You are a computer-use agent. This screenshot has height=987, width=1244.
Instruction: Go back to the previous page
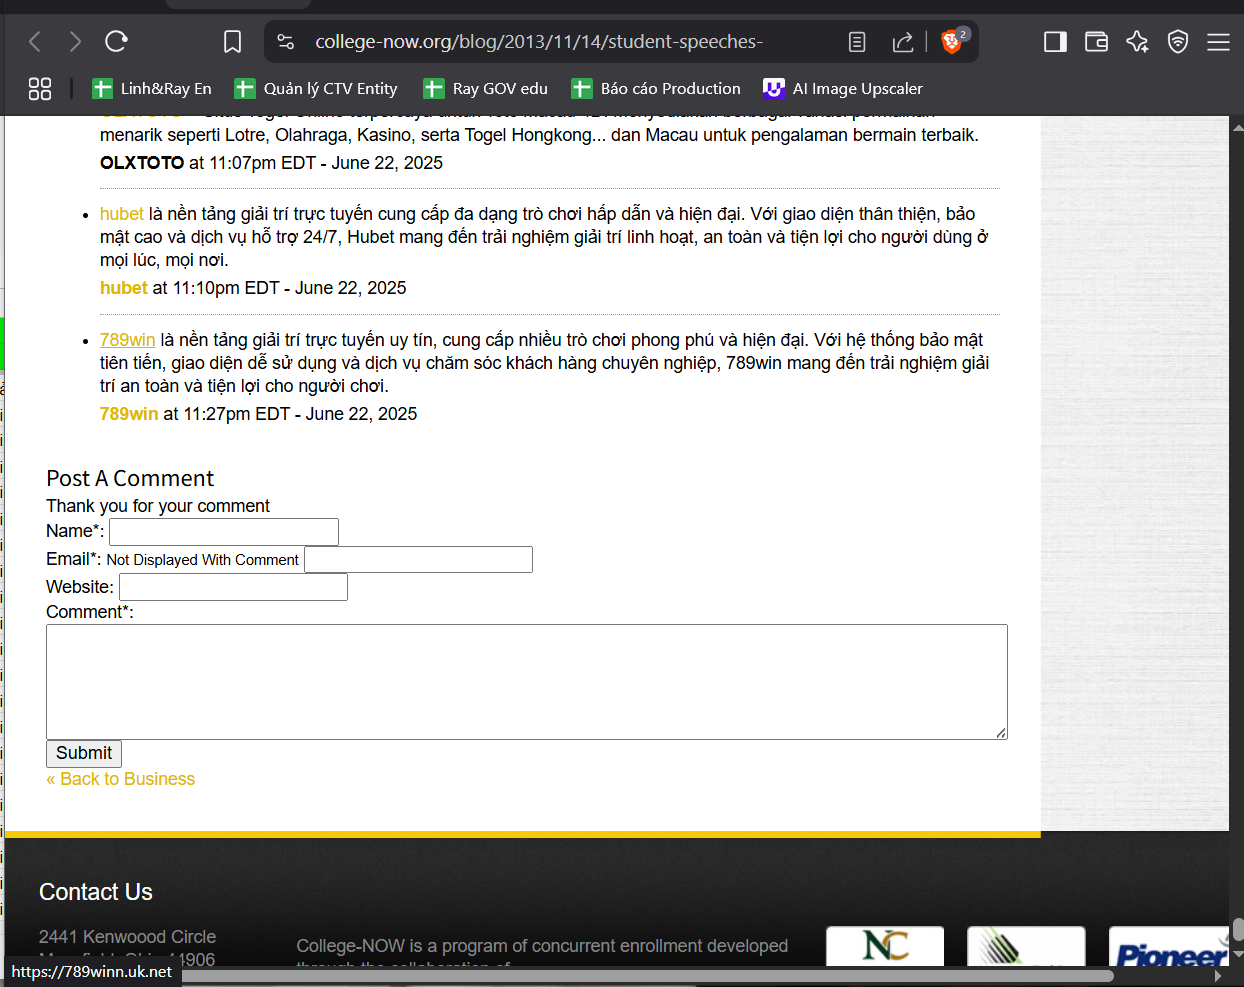pos(36,42)
